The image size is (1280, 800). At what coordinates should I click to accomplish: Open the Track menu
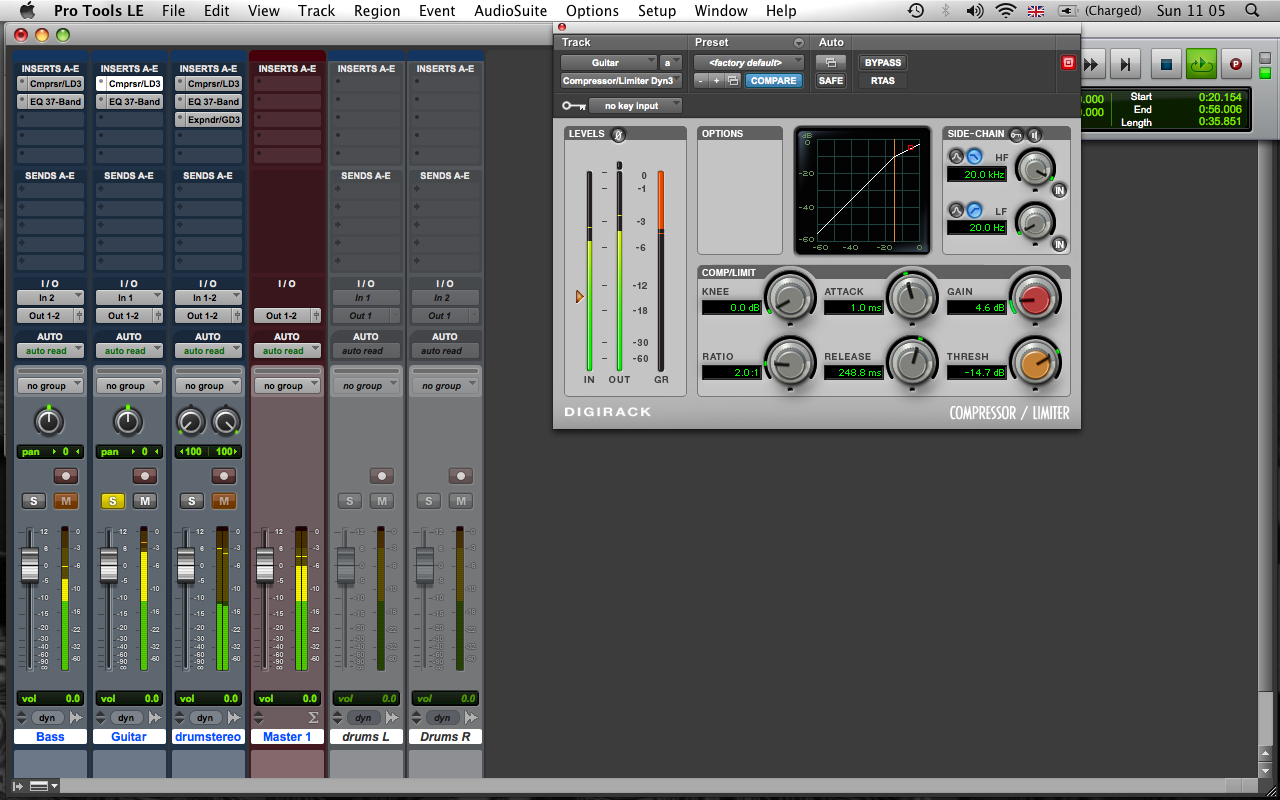pos(316,11)
